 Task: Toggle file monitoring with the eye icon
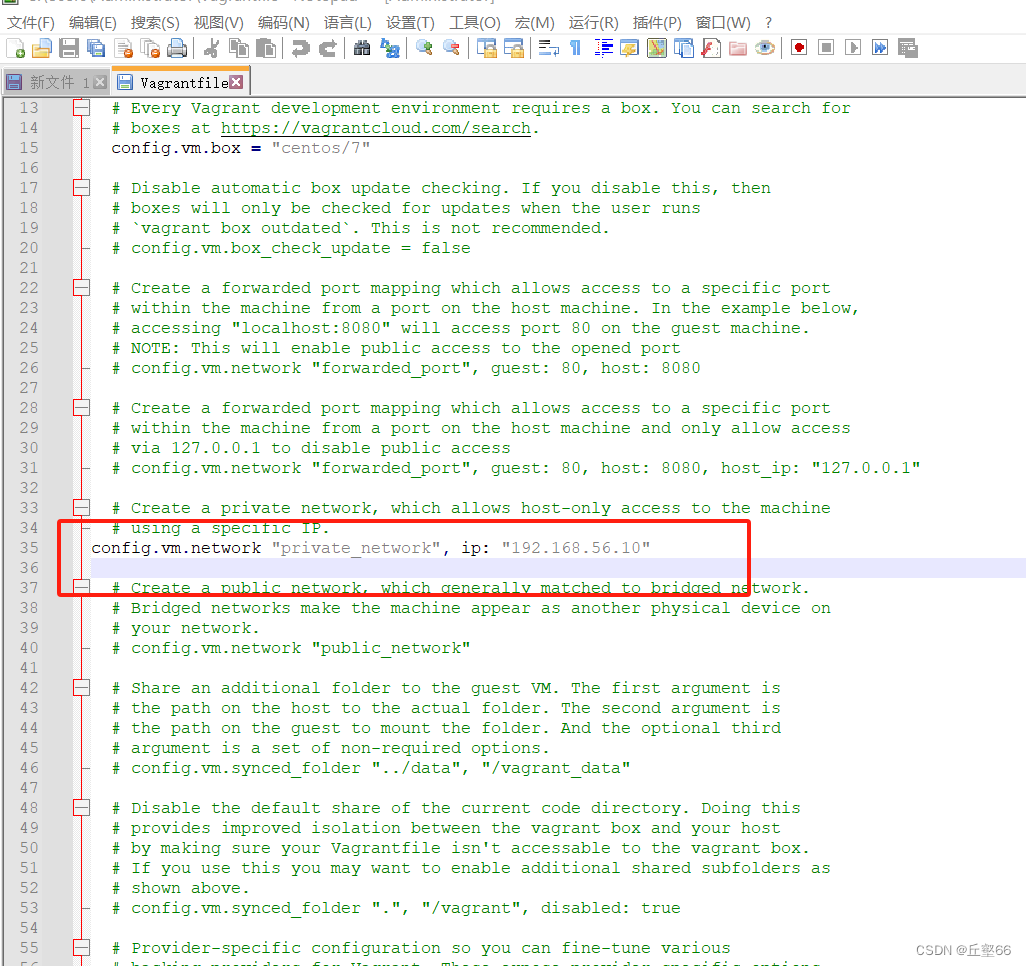pyautogui.click(x=765, y=48)
